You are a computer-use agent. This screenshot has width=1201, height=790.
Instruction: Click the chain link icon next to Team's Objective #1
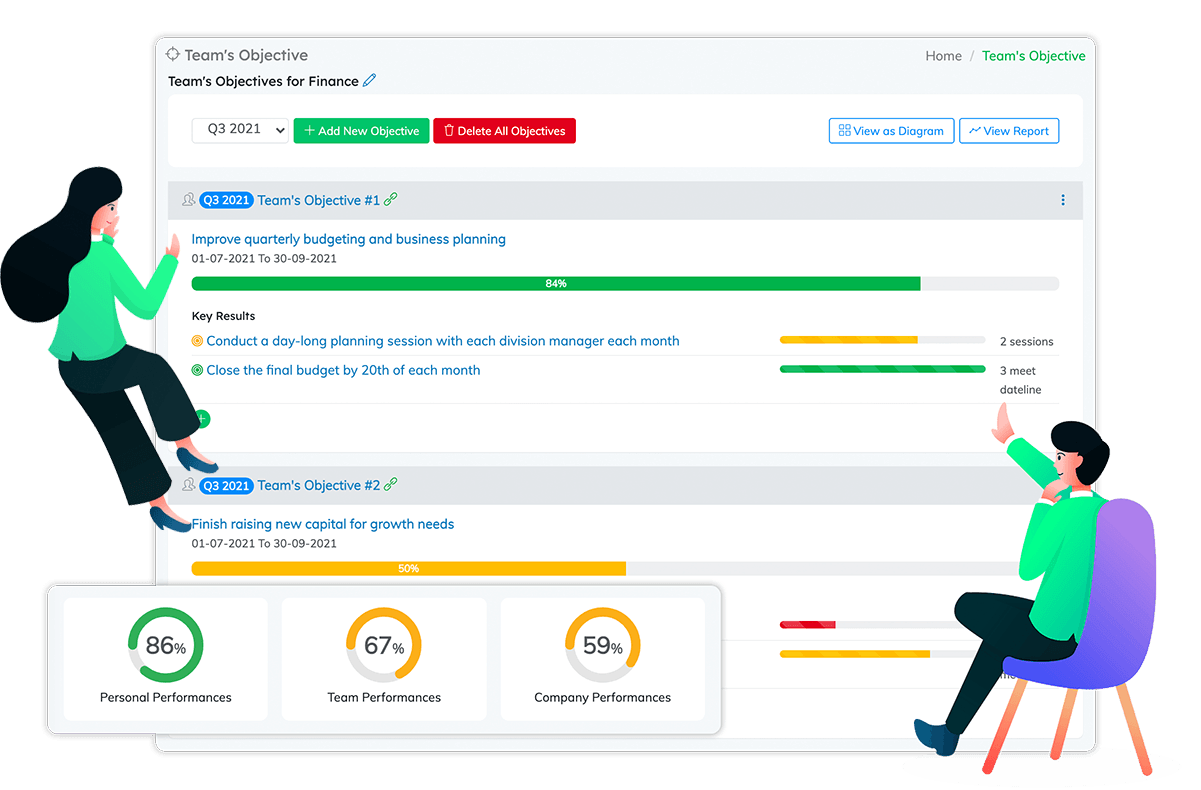(391, 200)
